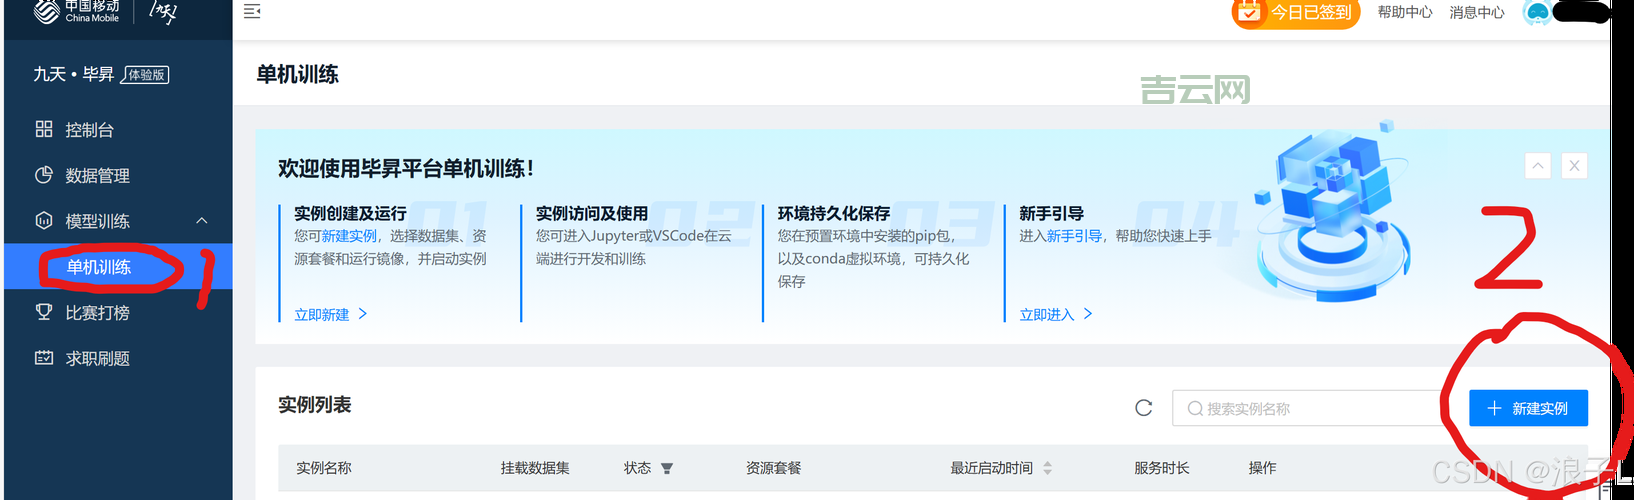Open 比赛打榜 in the sidebar
This screenshot has height=500, width=1634.
97,313
